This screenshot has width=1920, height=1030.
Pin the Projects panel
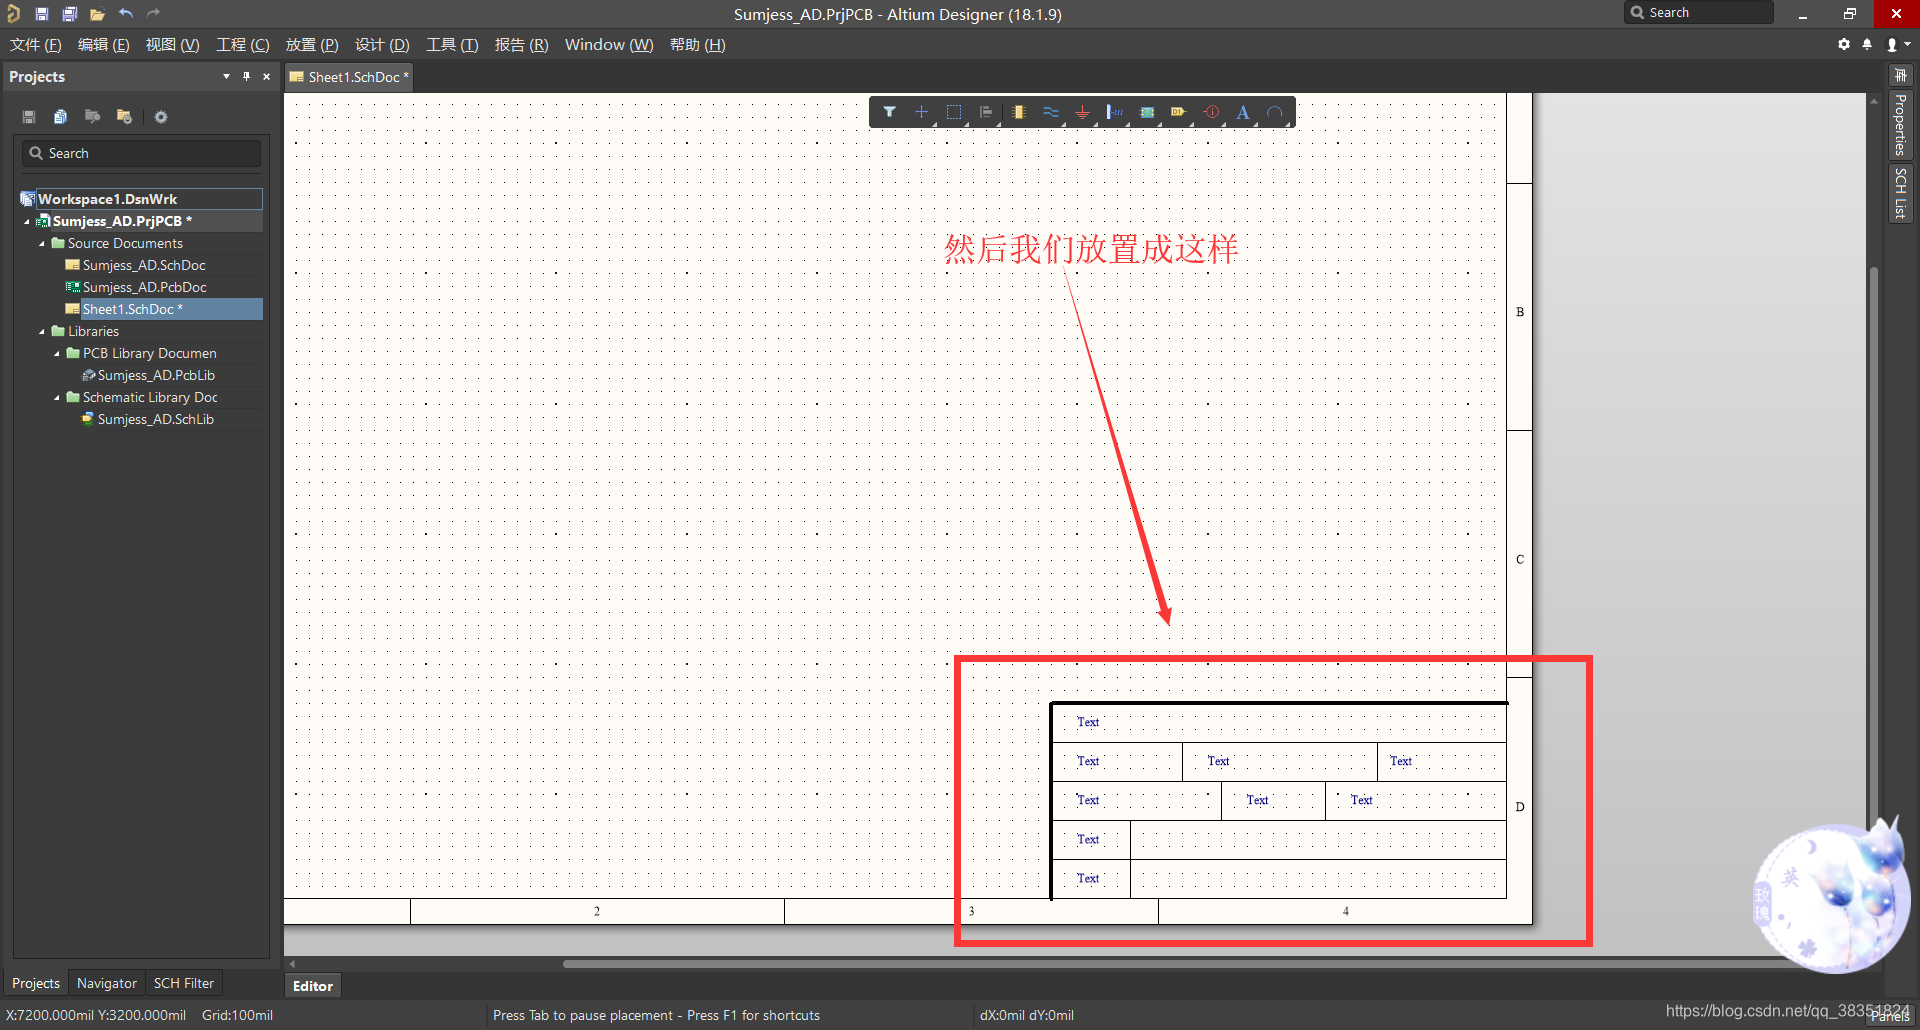tap(246, 76)
